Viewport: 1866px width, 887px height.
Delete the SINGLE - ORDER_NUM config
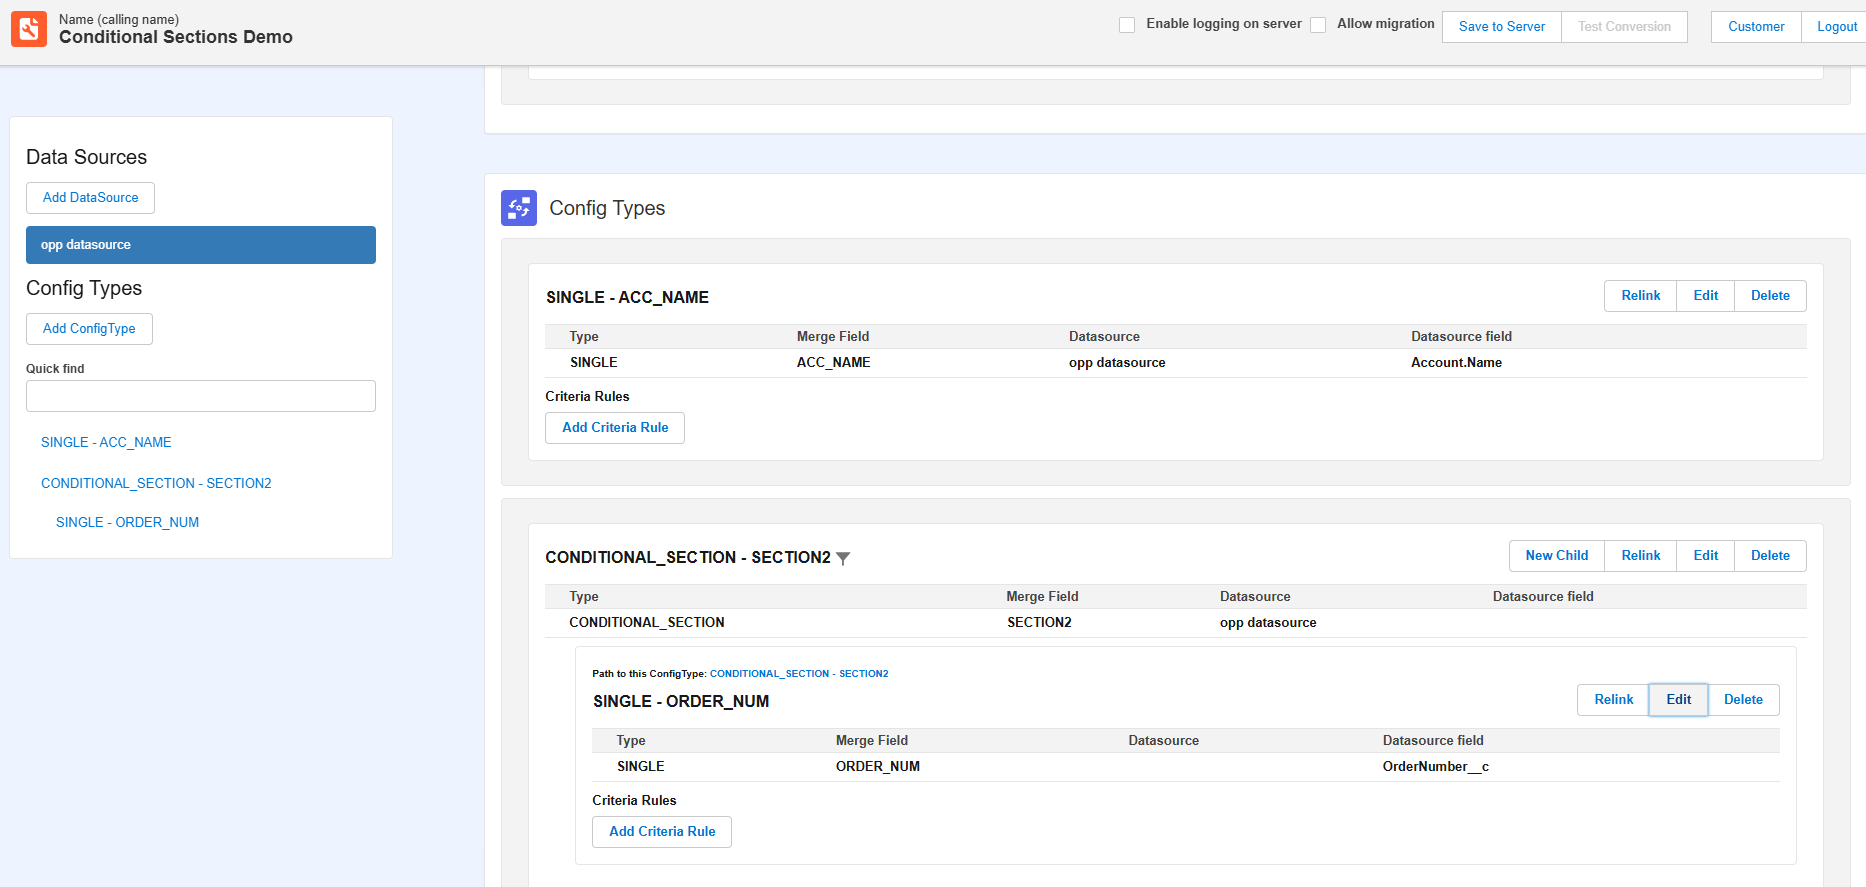pyautogui.click(x=1743, y=700)
